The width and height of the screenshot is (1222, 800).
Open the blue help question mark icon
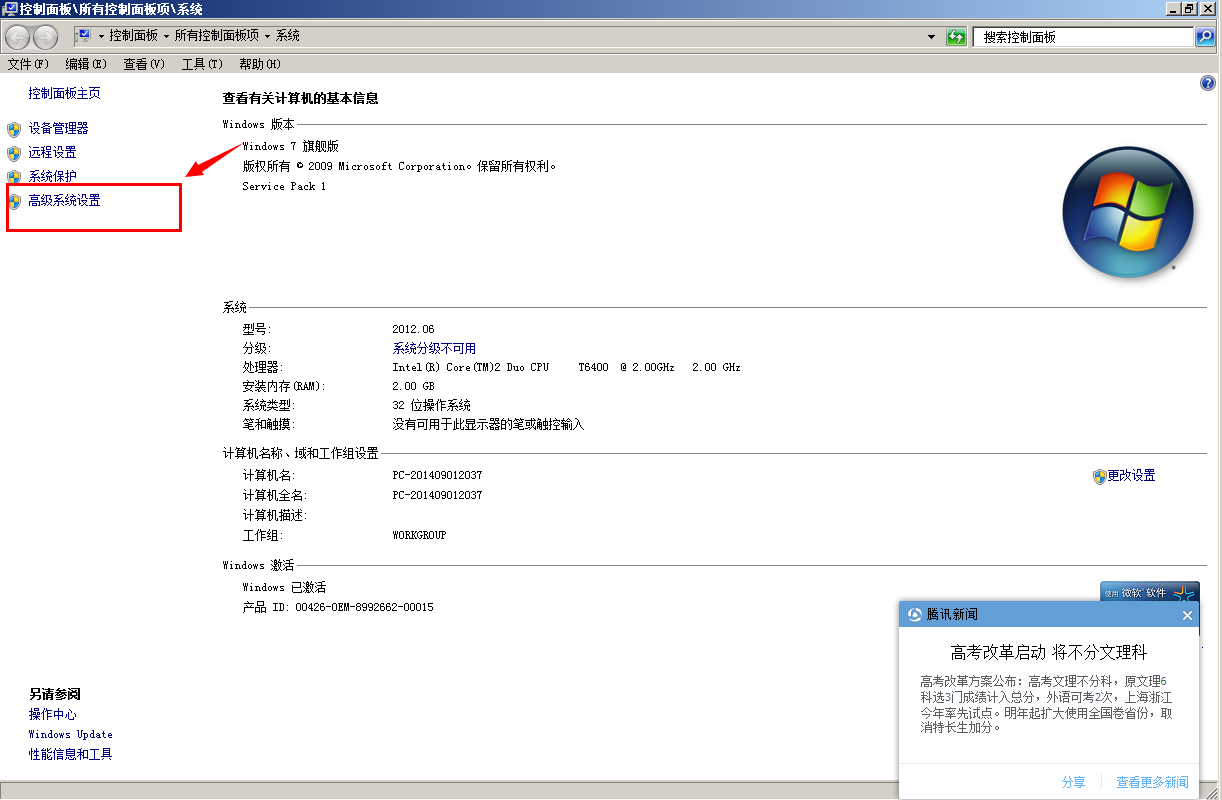coord(1207,84)
